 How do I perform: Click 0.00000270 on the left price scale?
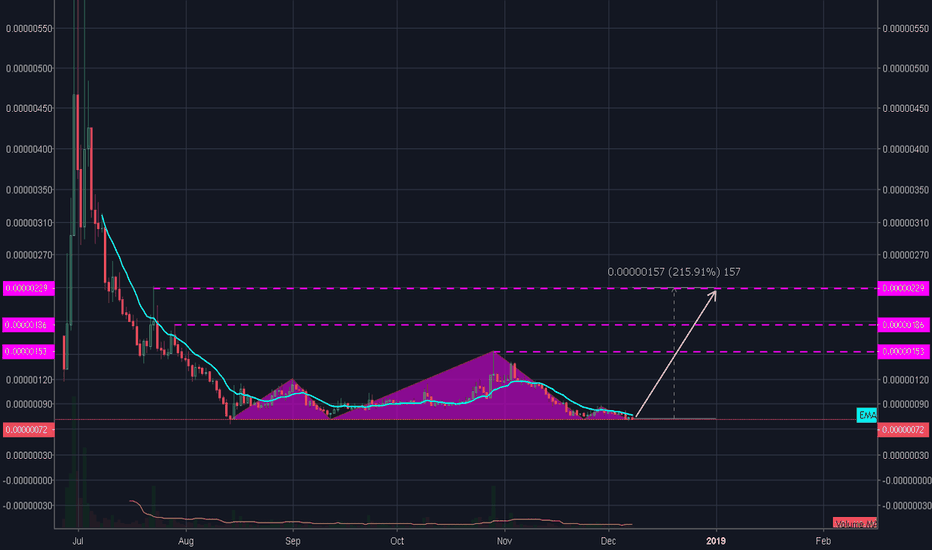click(29, 255)
